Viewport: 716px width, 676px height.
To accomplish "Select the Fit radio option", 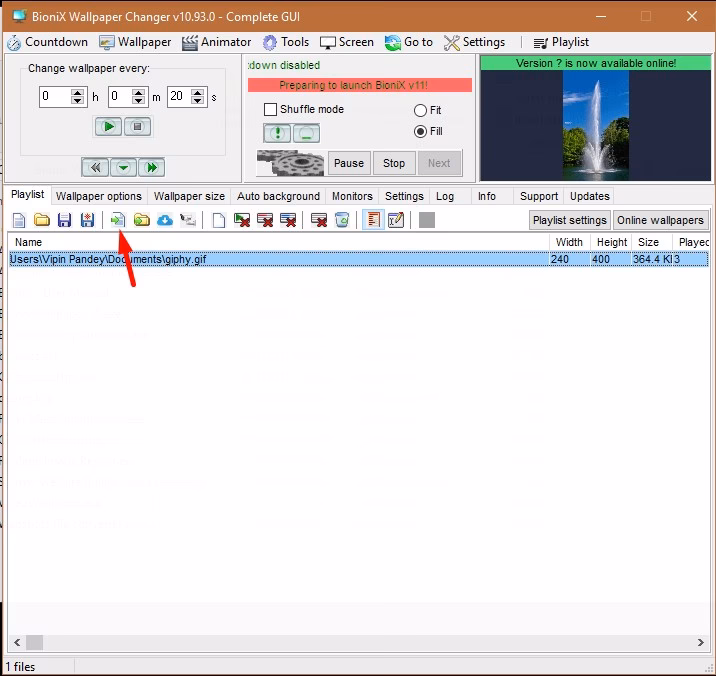I will pos(420,111).
